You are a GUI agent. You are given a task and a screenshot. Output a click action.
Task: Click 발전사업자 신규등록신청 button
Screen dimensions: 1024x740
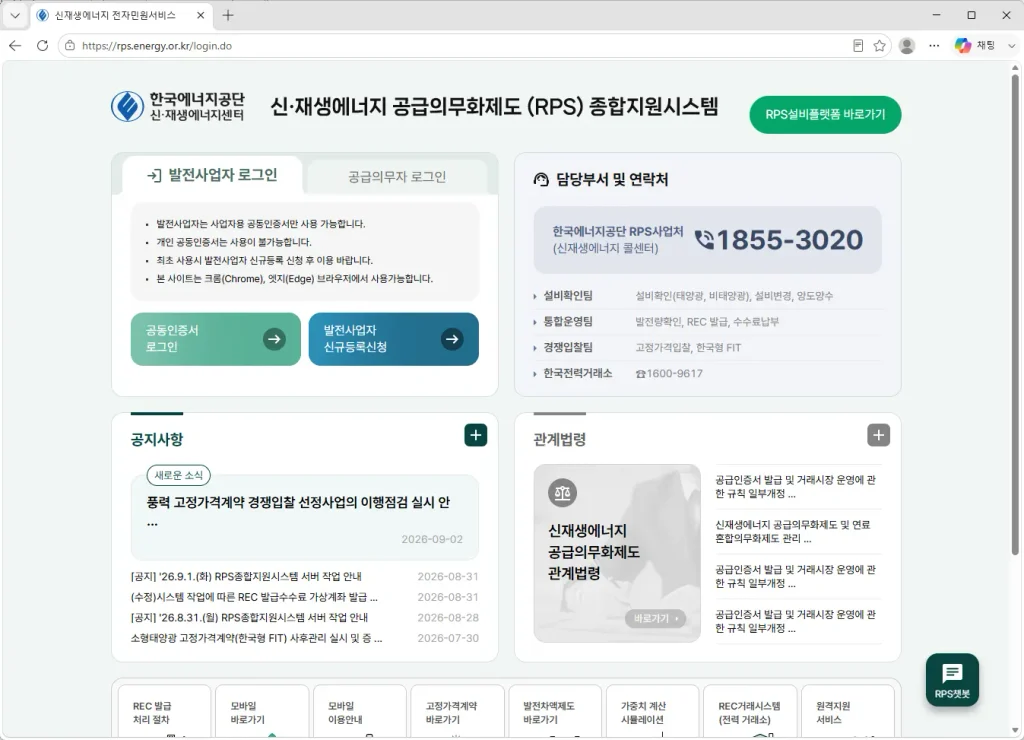393,339
